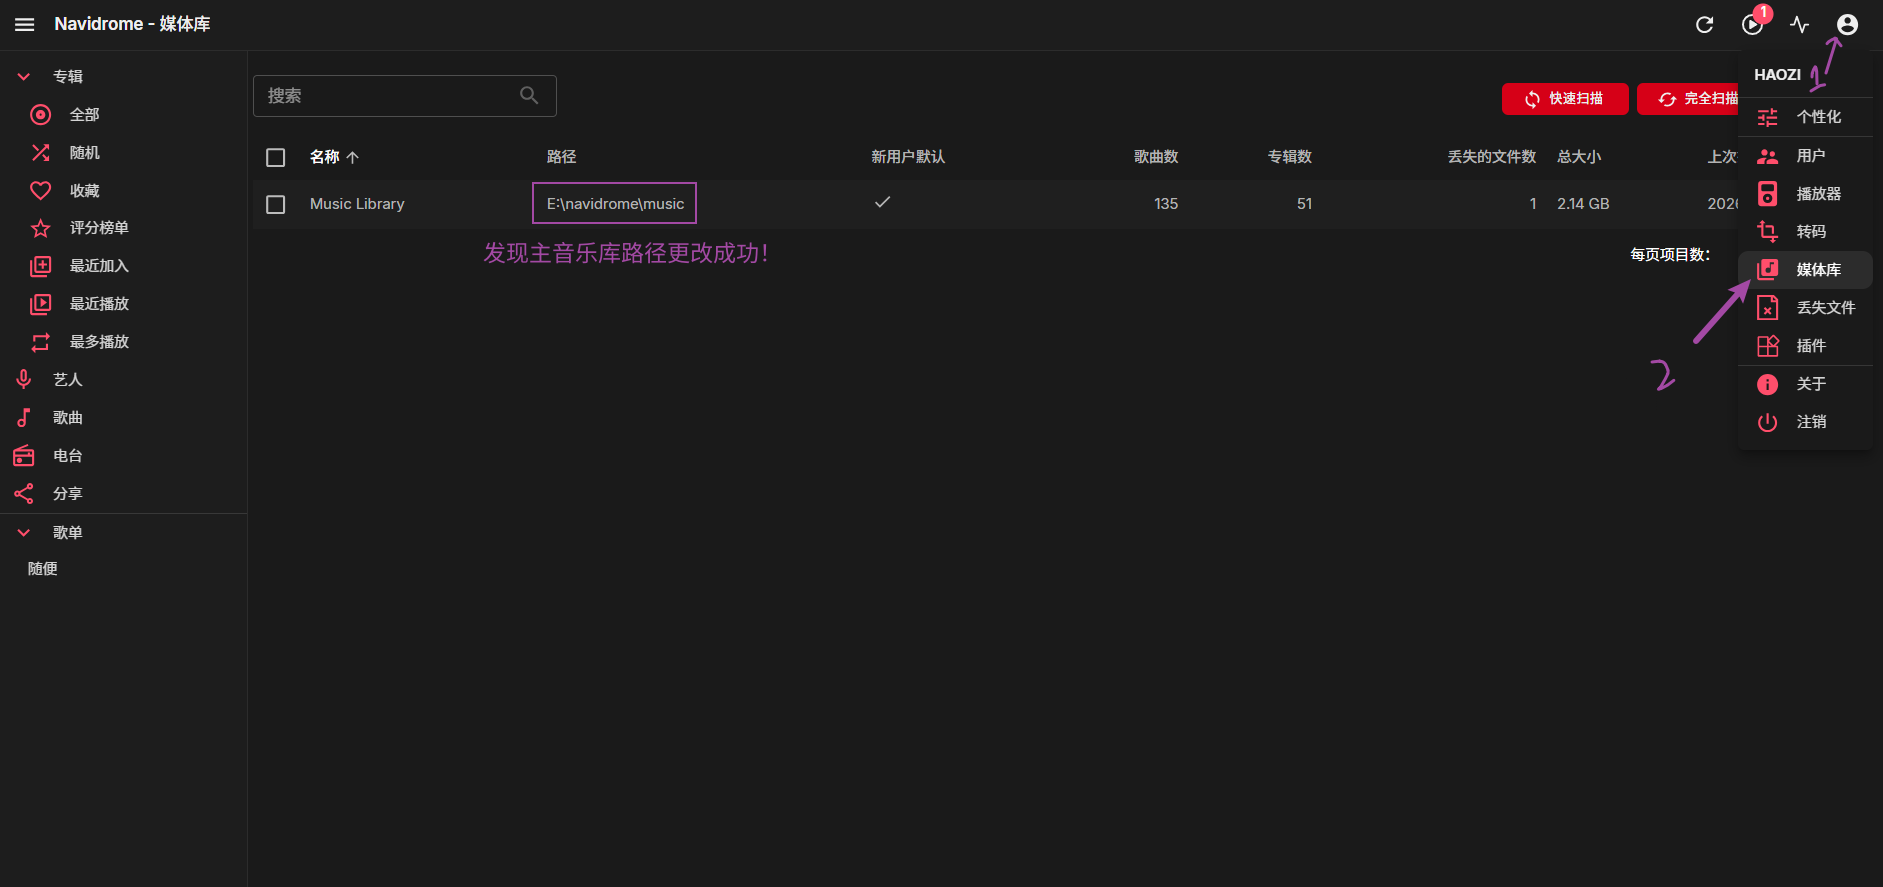Click the 全部 albums disc icon
Screen dimensions: 1883x887
pyautogui.click(x=41, y=115)
